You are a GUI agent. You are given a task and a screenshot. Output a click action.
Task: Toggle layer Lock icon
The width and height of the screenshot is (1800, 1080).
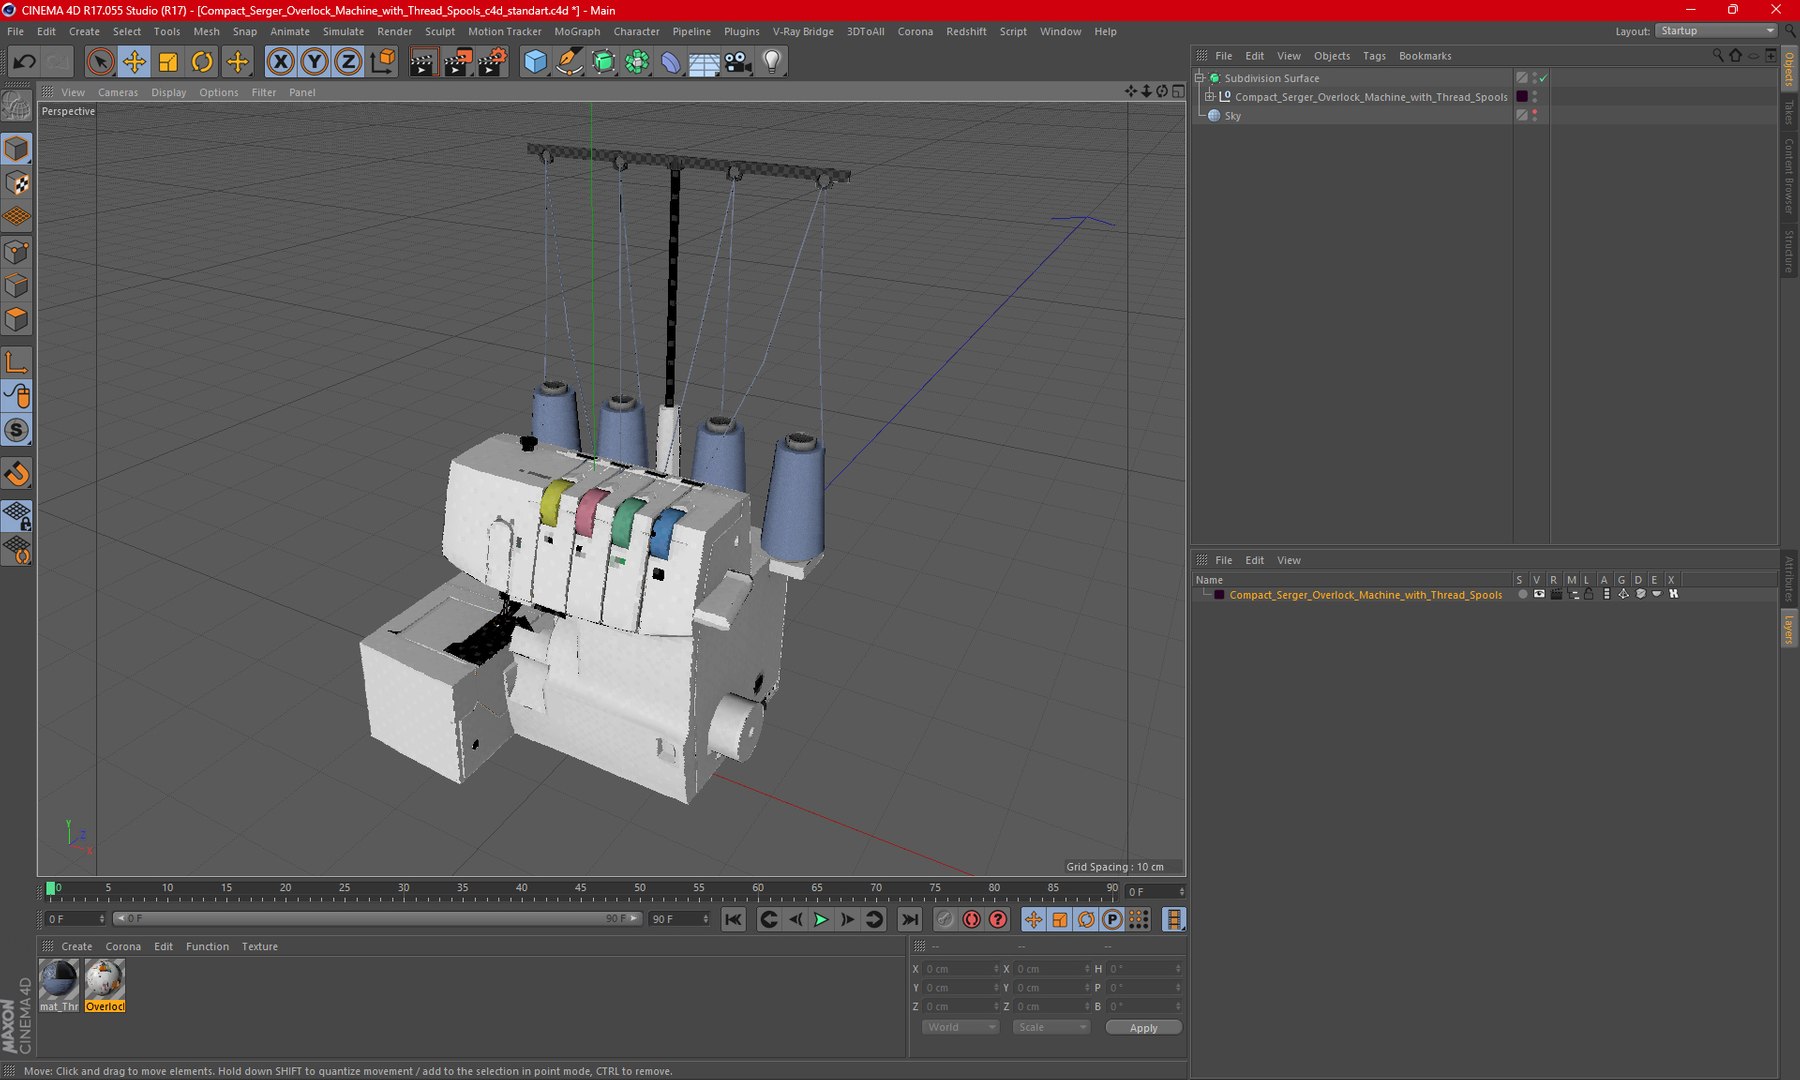[x=1589, y=594]
